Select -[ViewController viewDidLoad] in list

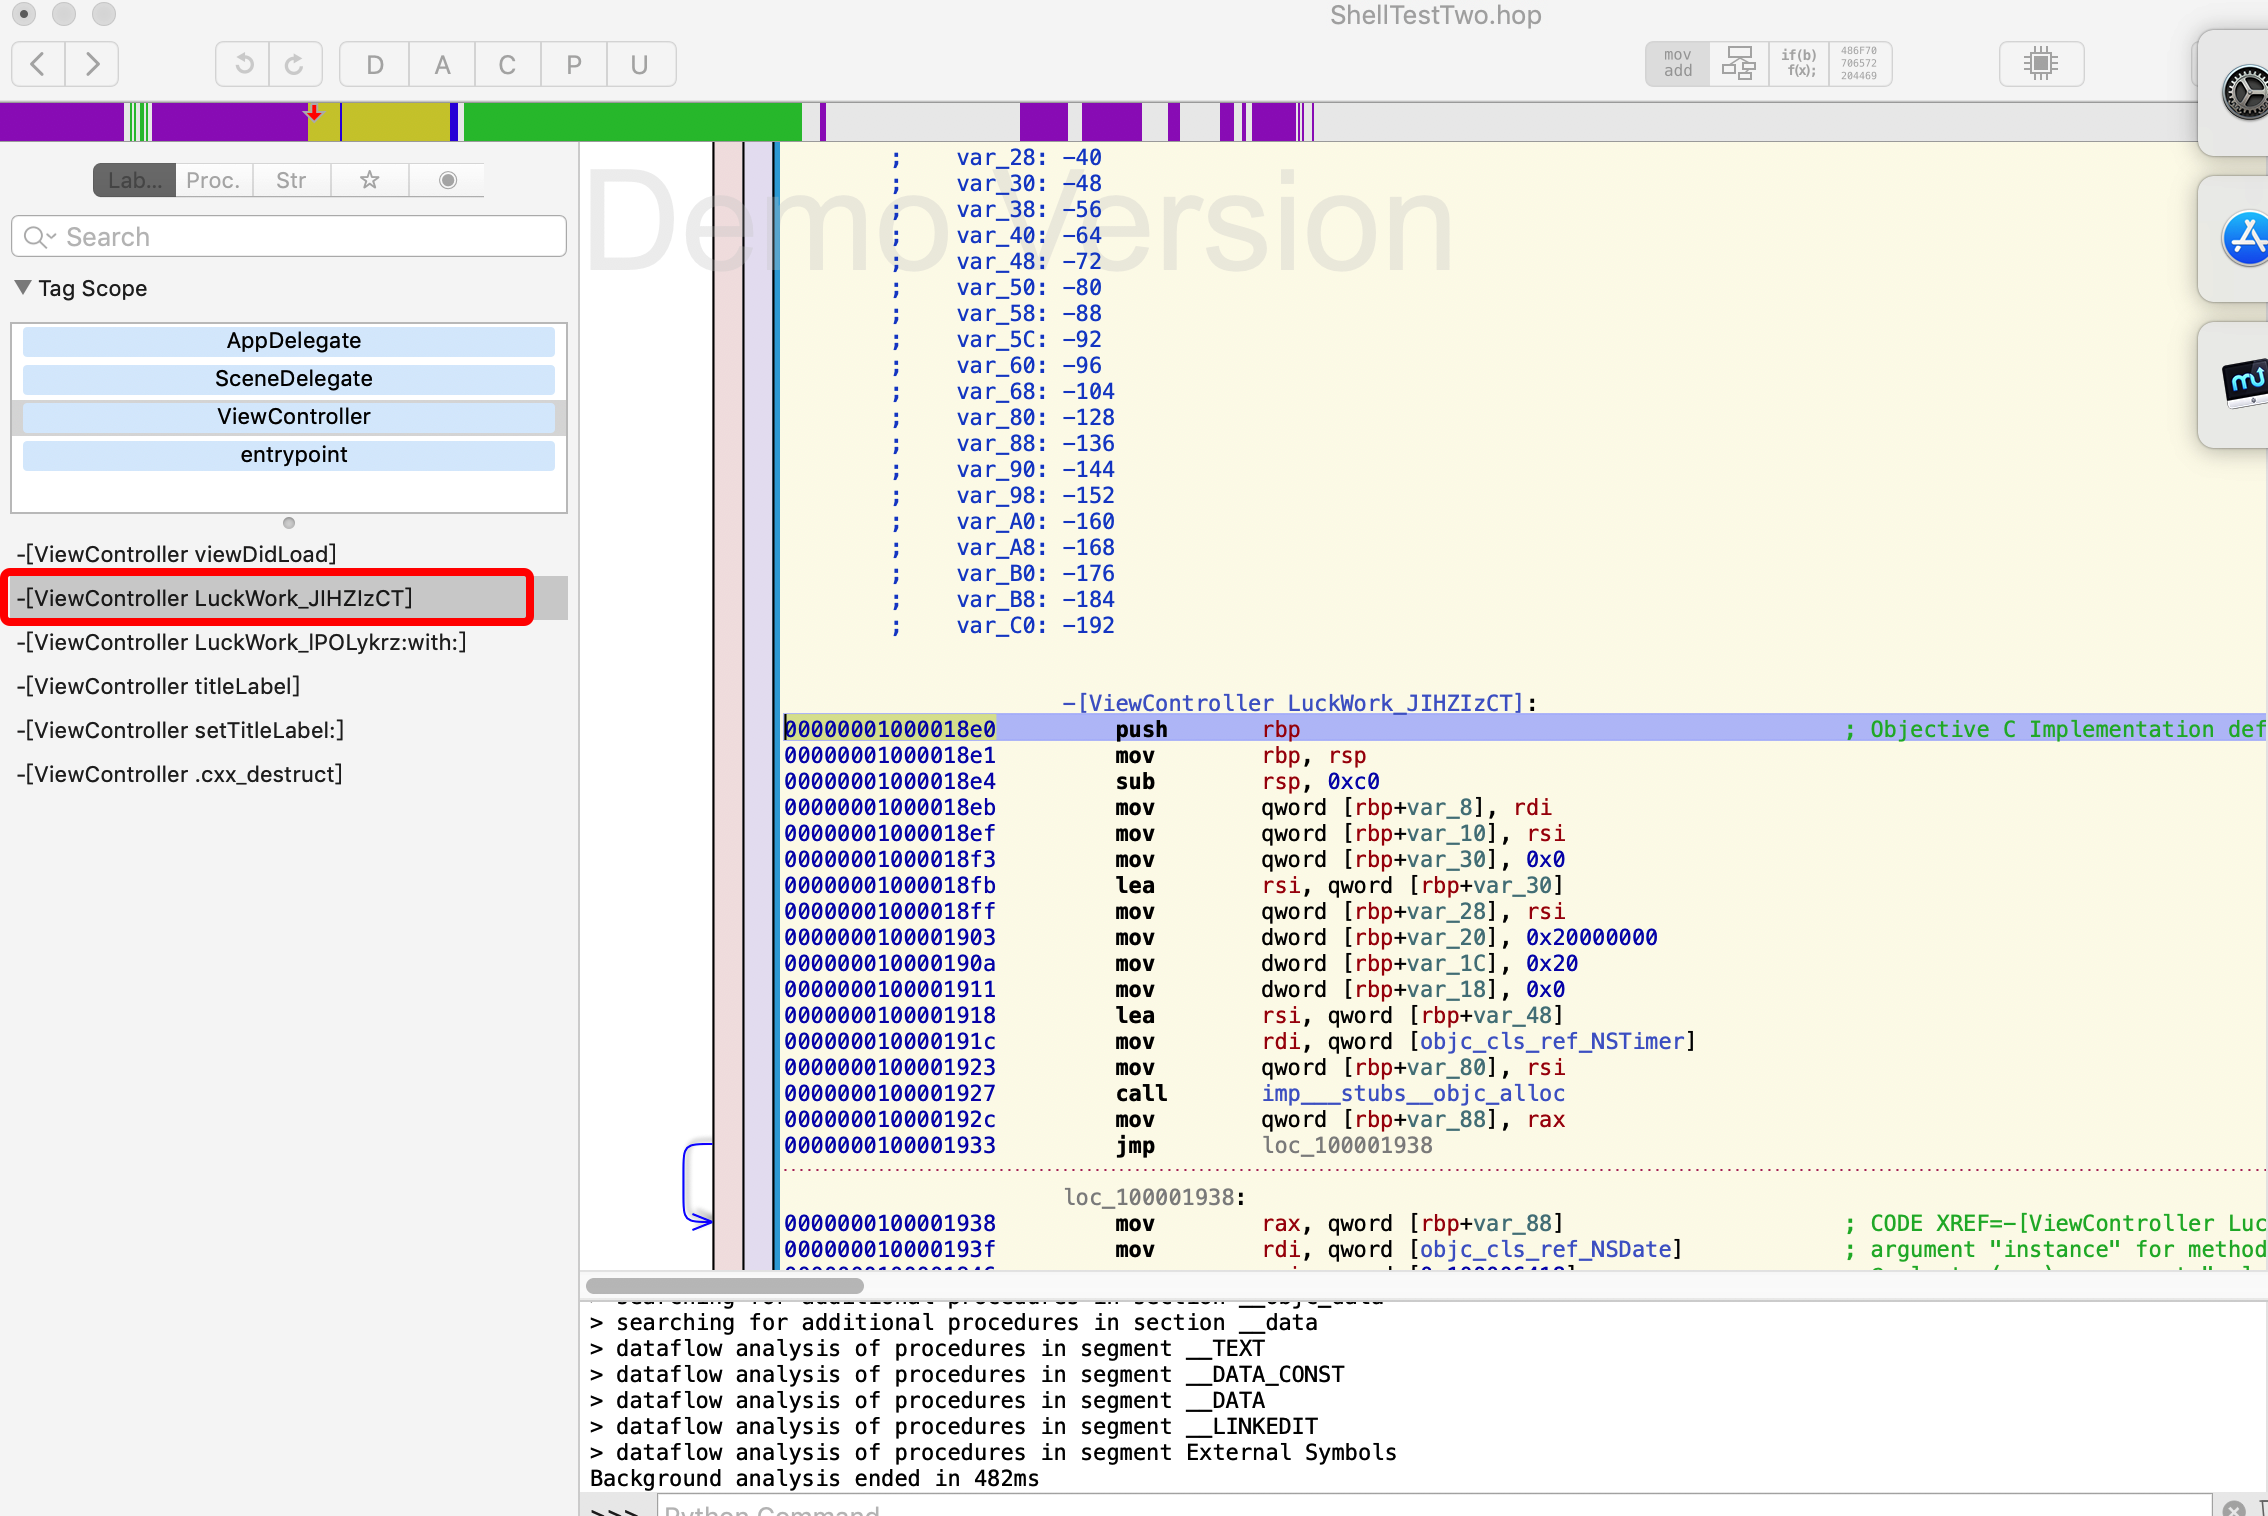click(177, 554)
